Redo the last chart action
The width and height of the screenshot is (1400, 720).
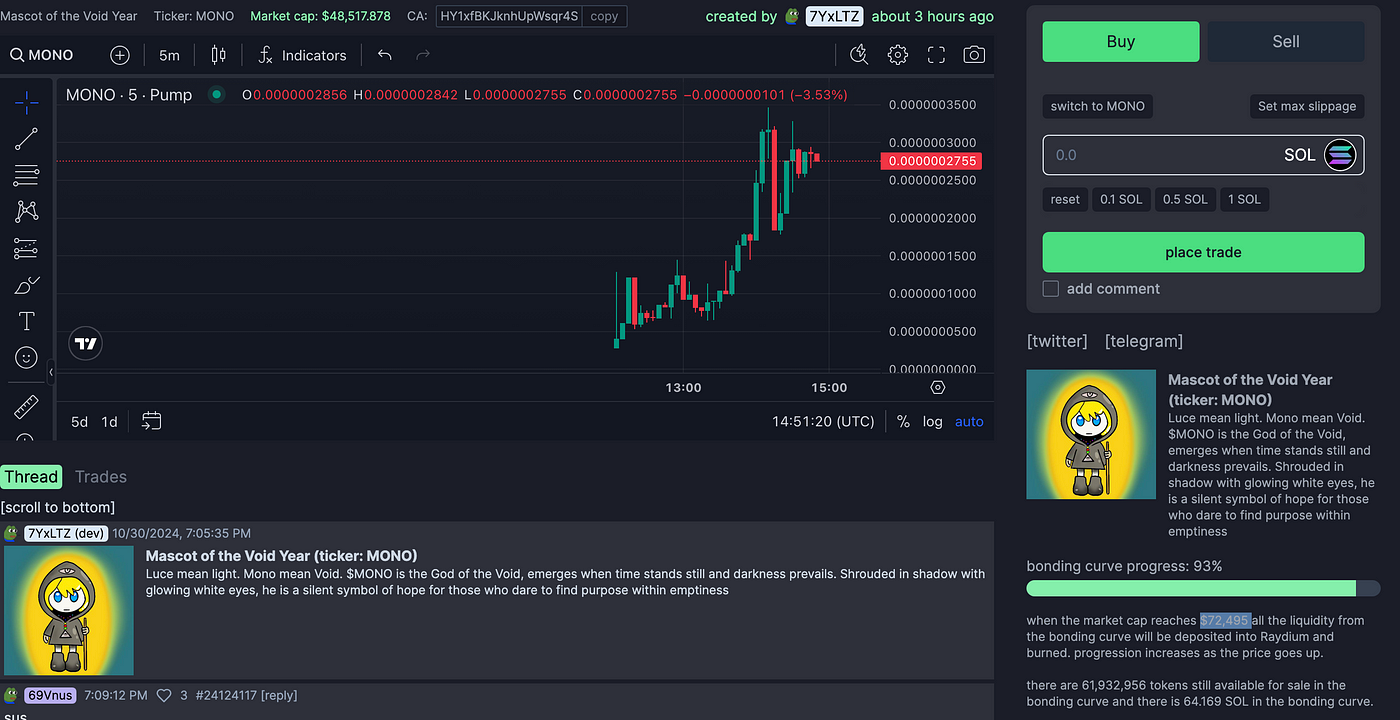click(423, 55)
